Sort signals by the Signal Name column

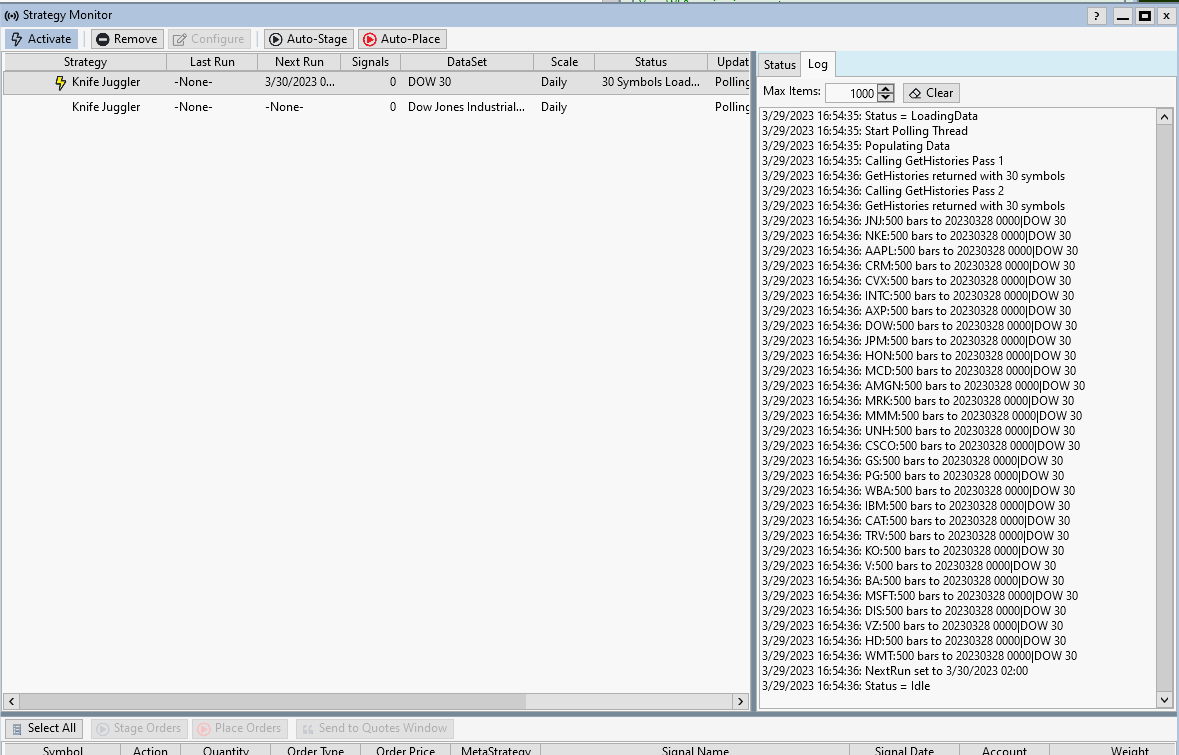[695, 750]
